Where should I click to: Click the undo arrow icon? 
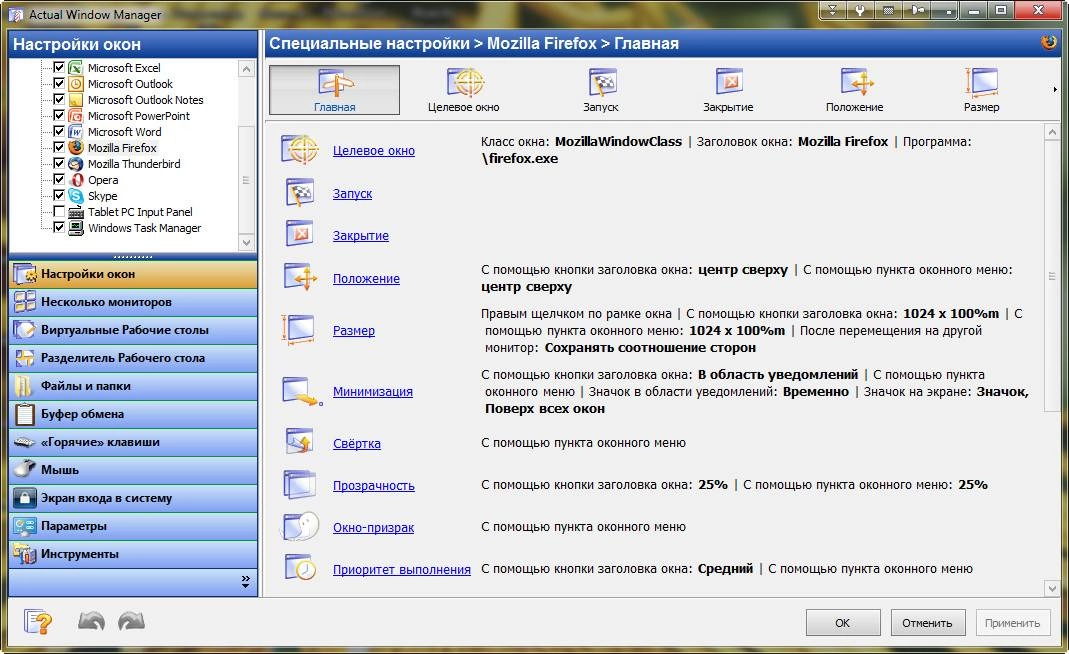click(x=91, y=621)
